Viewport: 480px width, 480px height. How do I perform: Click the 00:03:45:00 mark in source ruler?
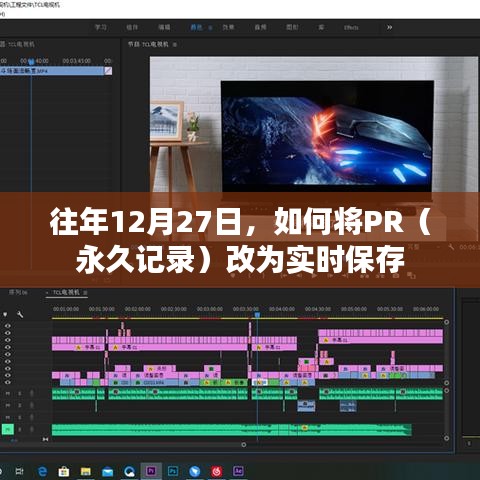click(x=76, y=61)
